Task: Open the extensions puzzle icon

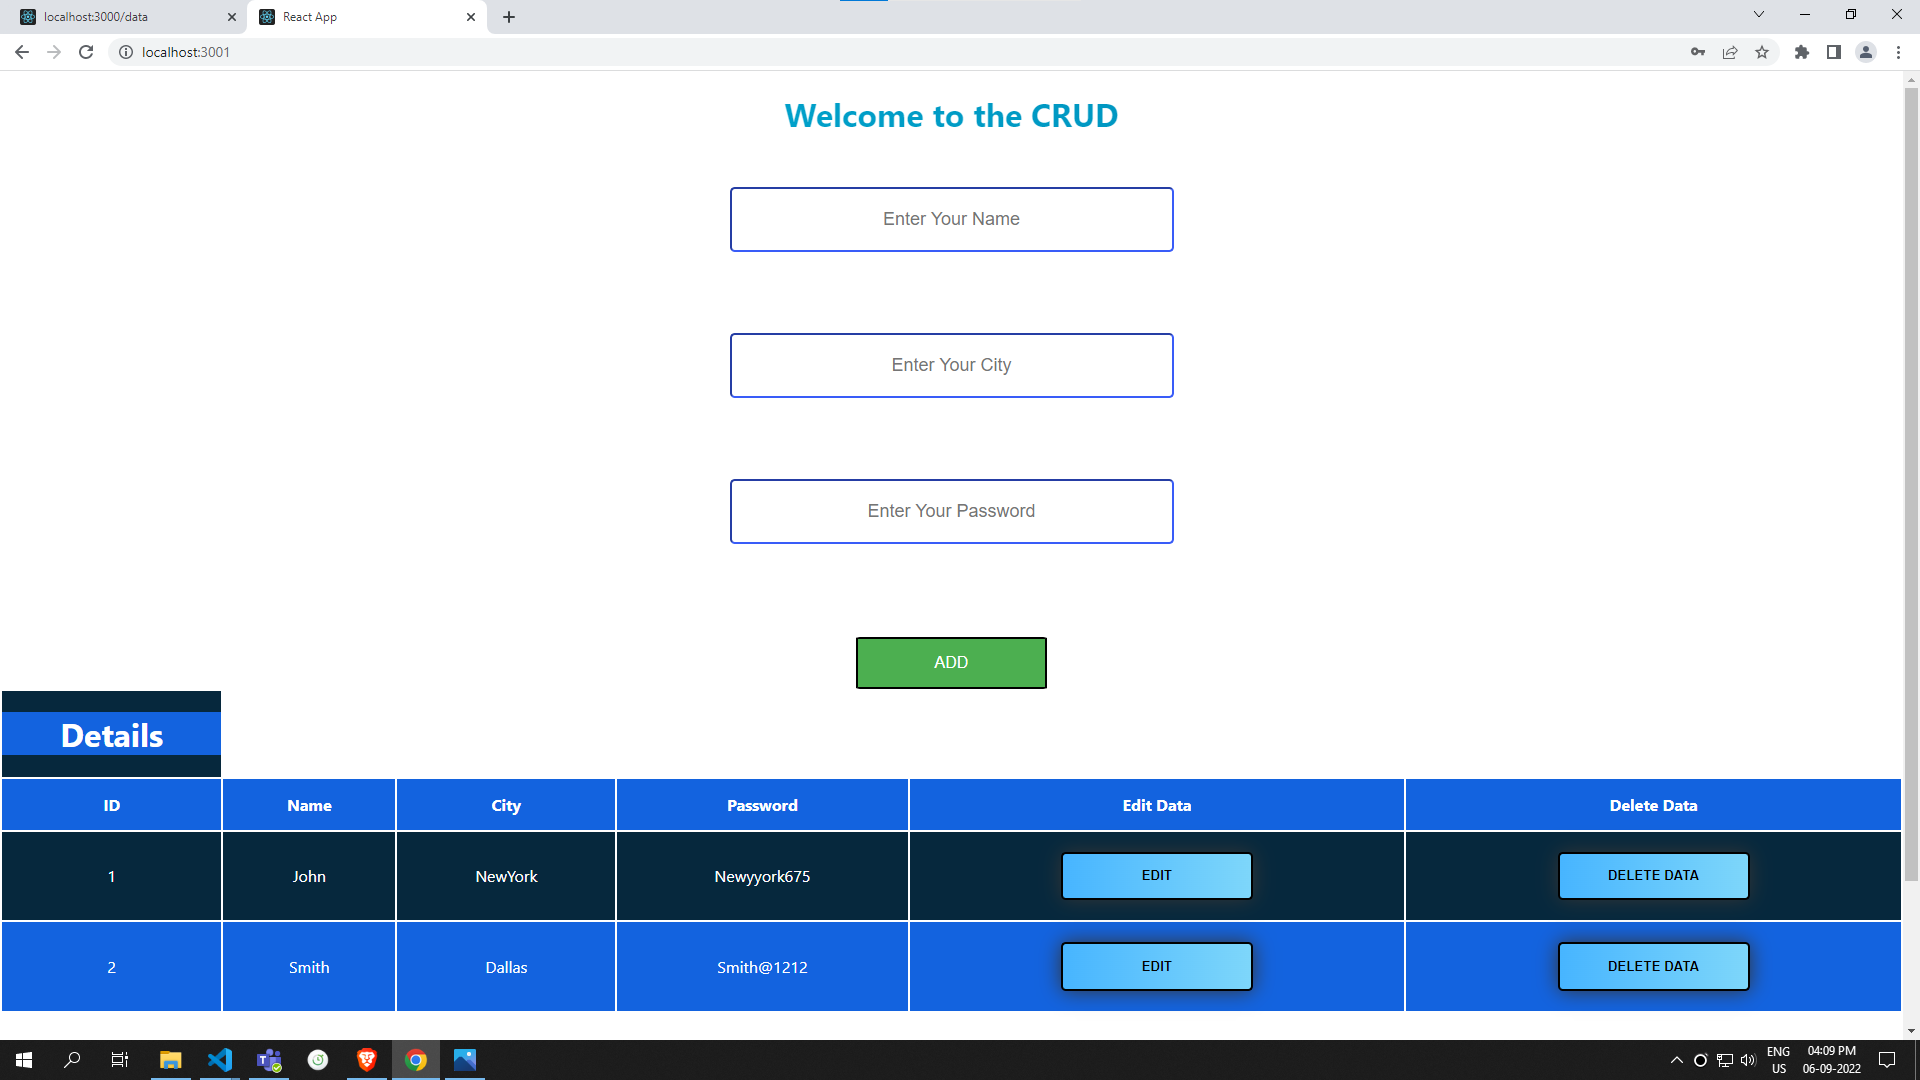Action: tap(1802, 52)
